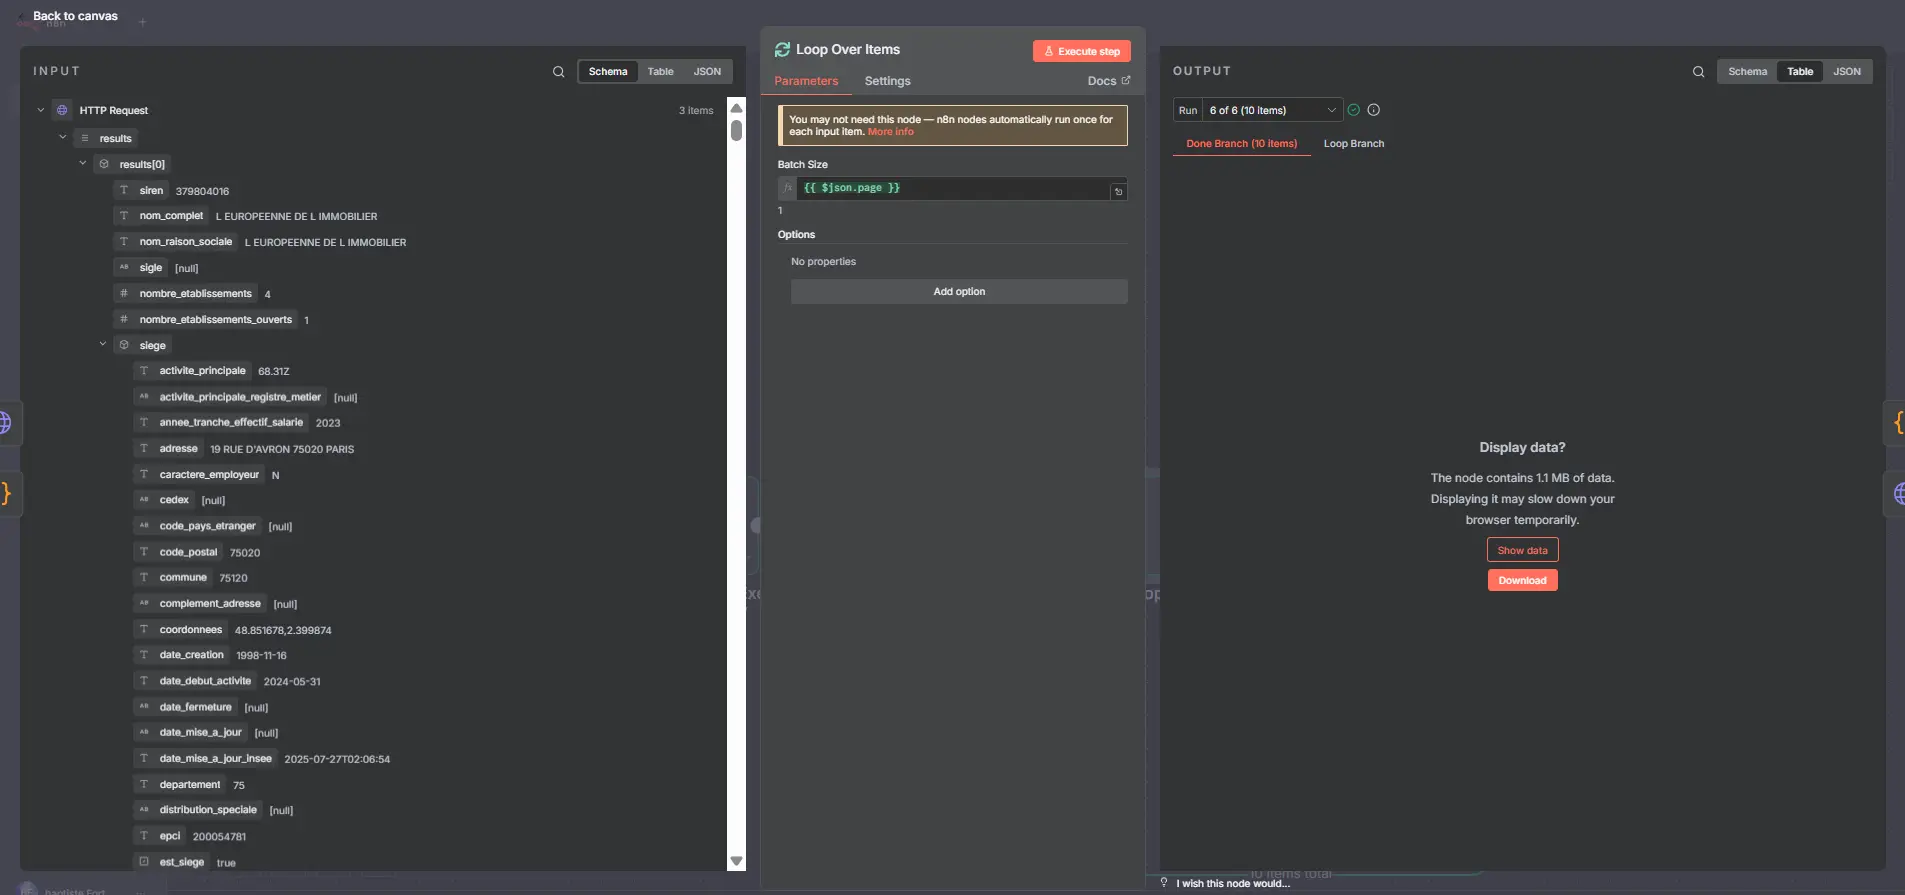Open the Parameters tab

(x=806, y=81)
